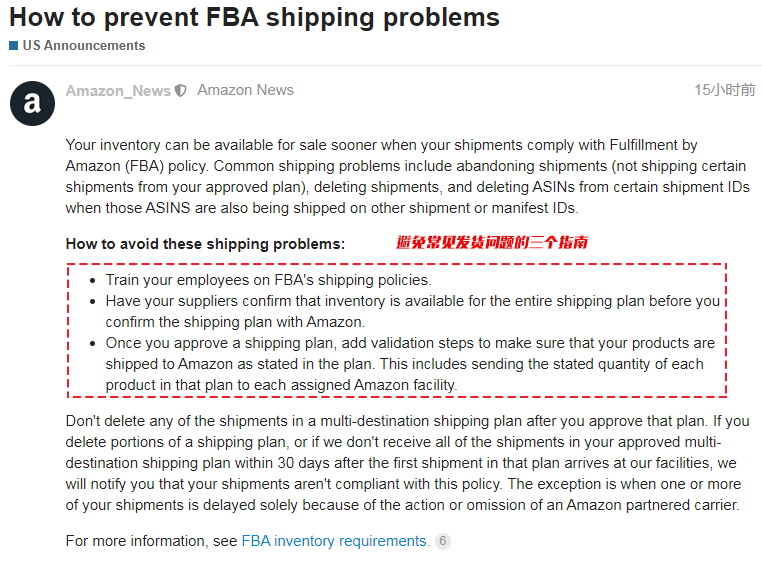Click the Amazon_News avatar icon
The image size is (762, 567).
(x=32, y=103)
